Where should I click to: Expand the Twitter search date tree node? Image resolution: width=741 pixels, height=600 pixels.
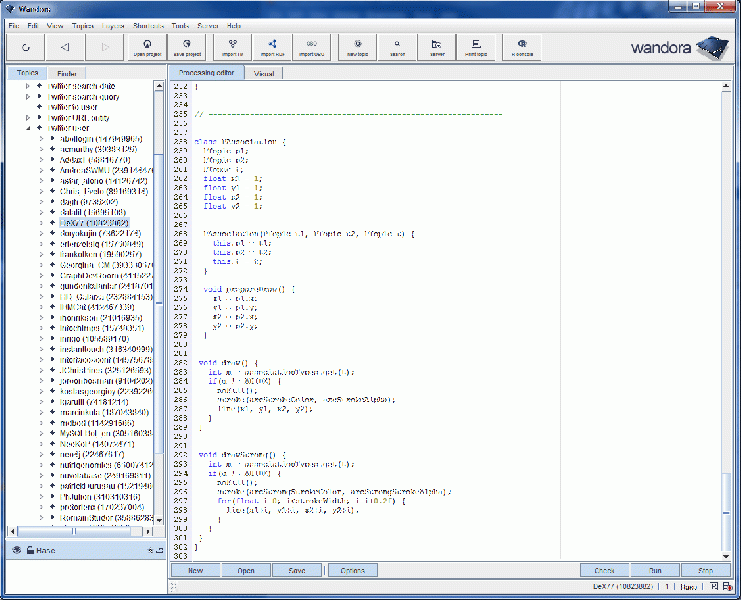(x=28, y=86)
